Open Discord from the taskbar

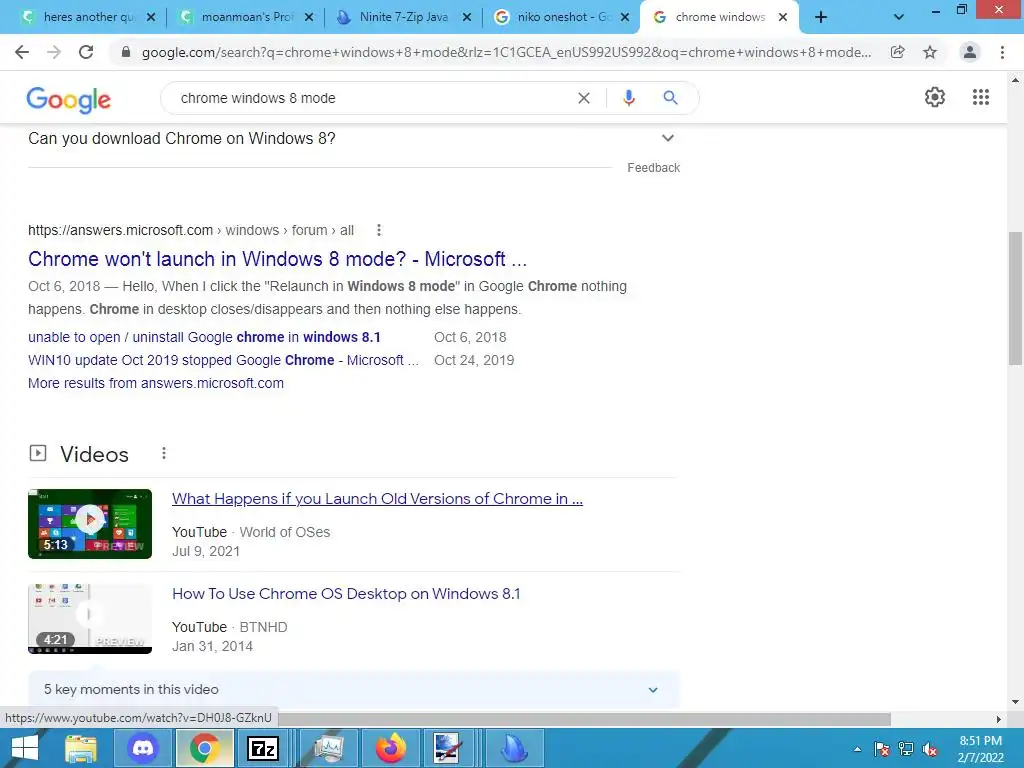pos(143,748)
